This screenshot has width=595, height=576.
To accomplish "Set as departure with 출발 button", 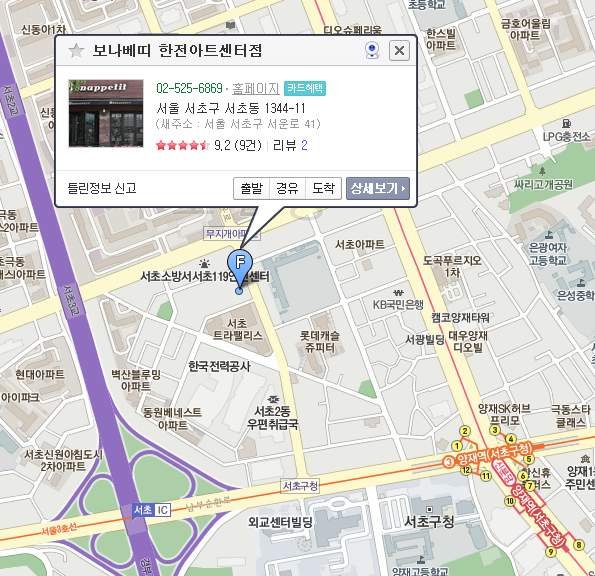I will pos(251,188).
